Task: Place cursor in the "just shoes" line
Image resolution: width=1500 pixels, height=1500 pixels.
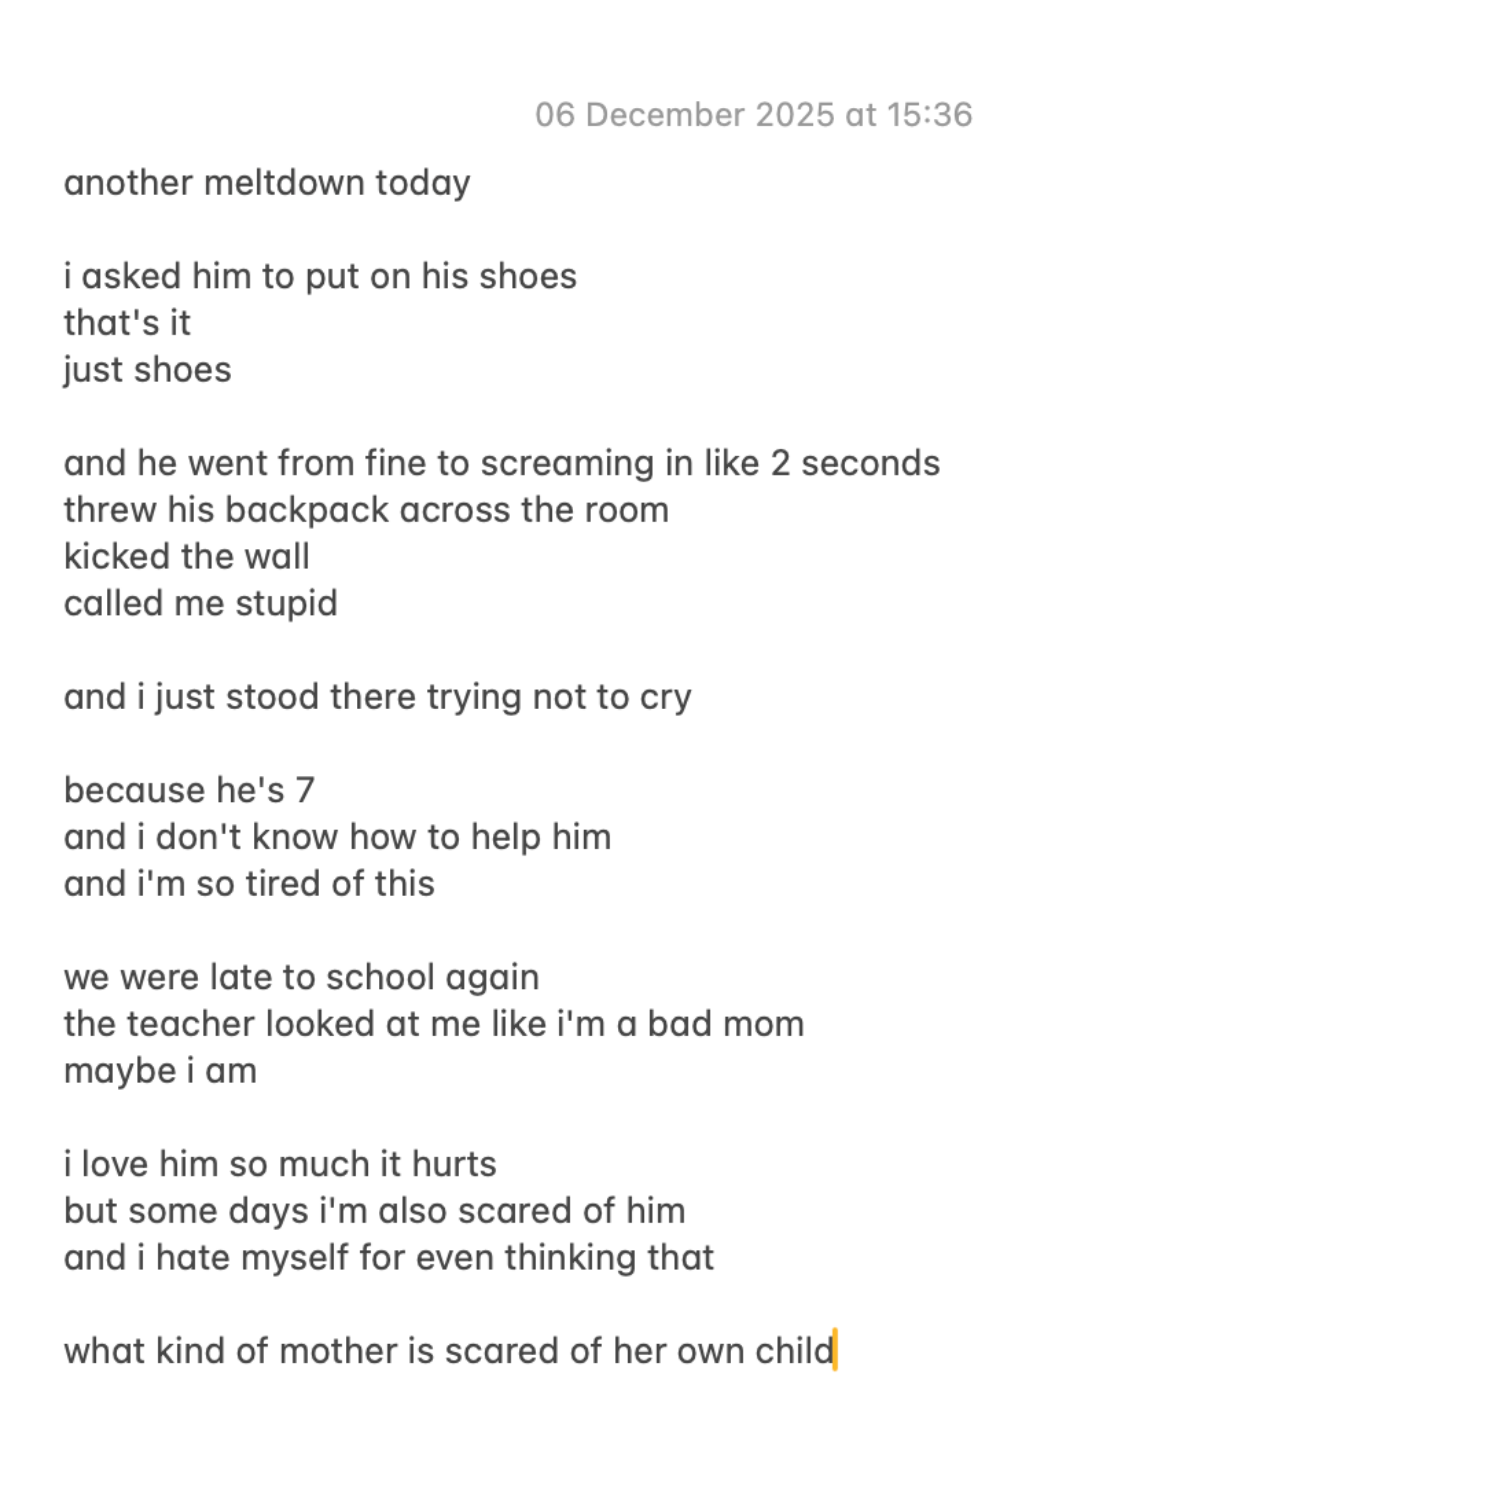Action: (x=148, y=370)
